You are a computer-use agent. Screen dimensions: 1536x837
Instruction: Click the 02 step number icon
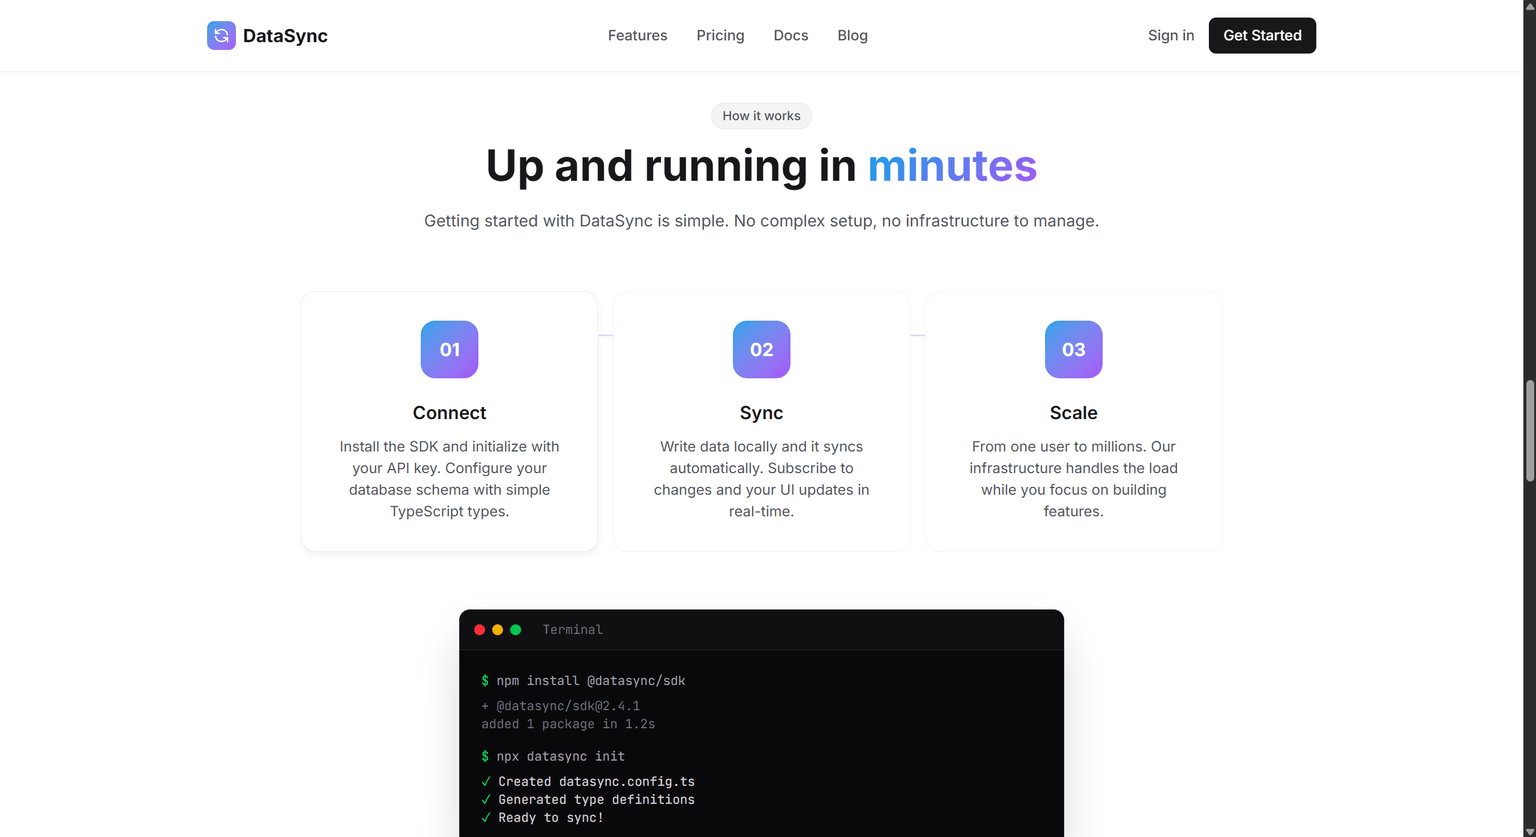761,349
